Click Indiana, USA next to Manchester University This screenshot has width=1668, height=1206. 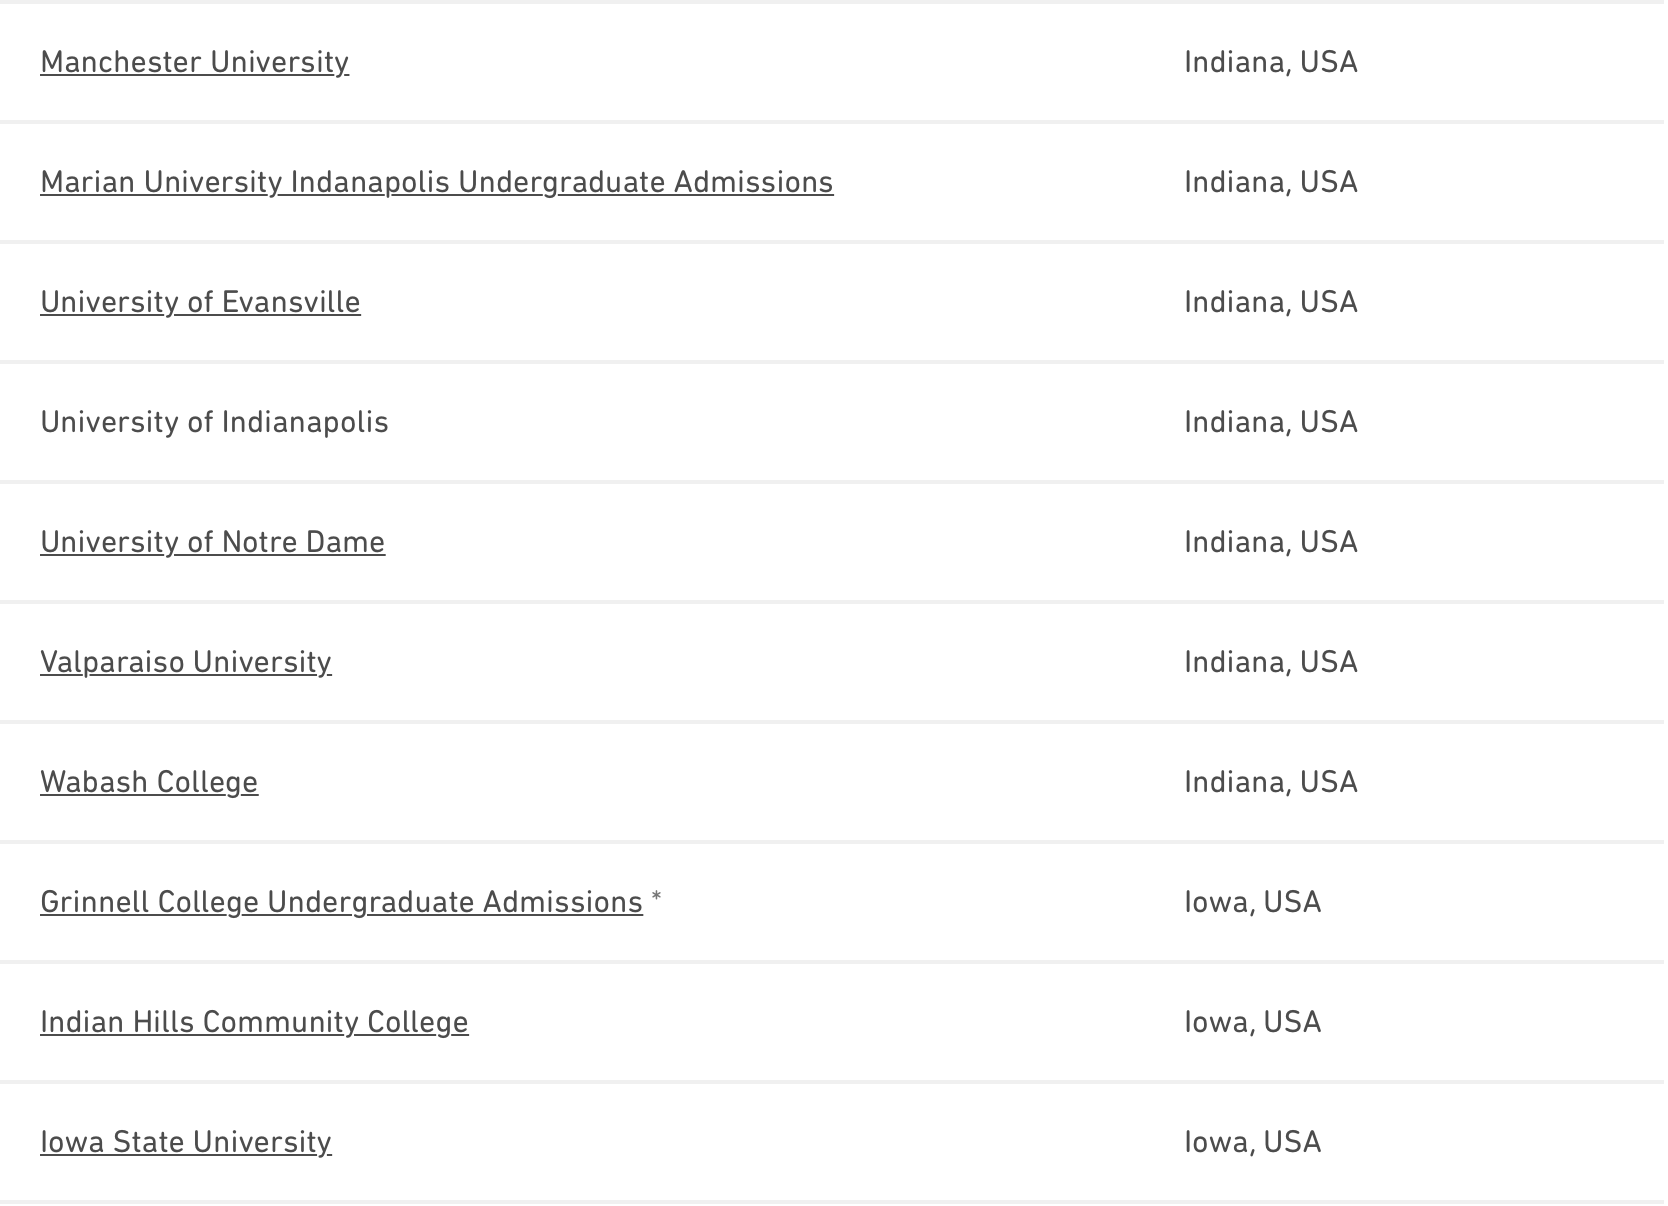(x=1270, y=62)
